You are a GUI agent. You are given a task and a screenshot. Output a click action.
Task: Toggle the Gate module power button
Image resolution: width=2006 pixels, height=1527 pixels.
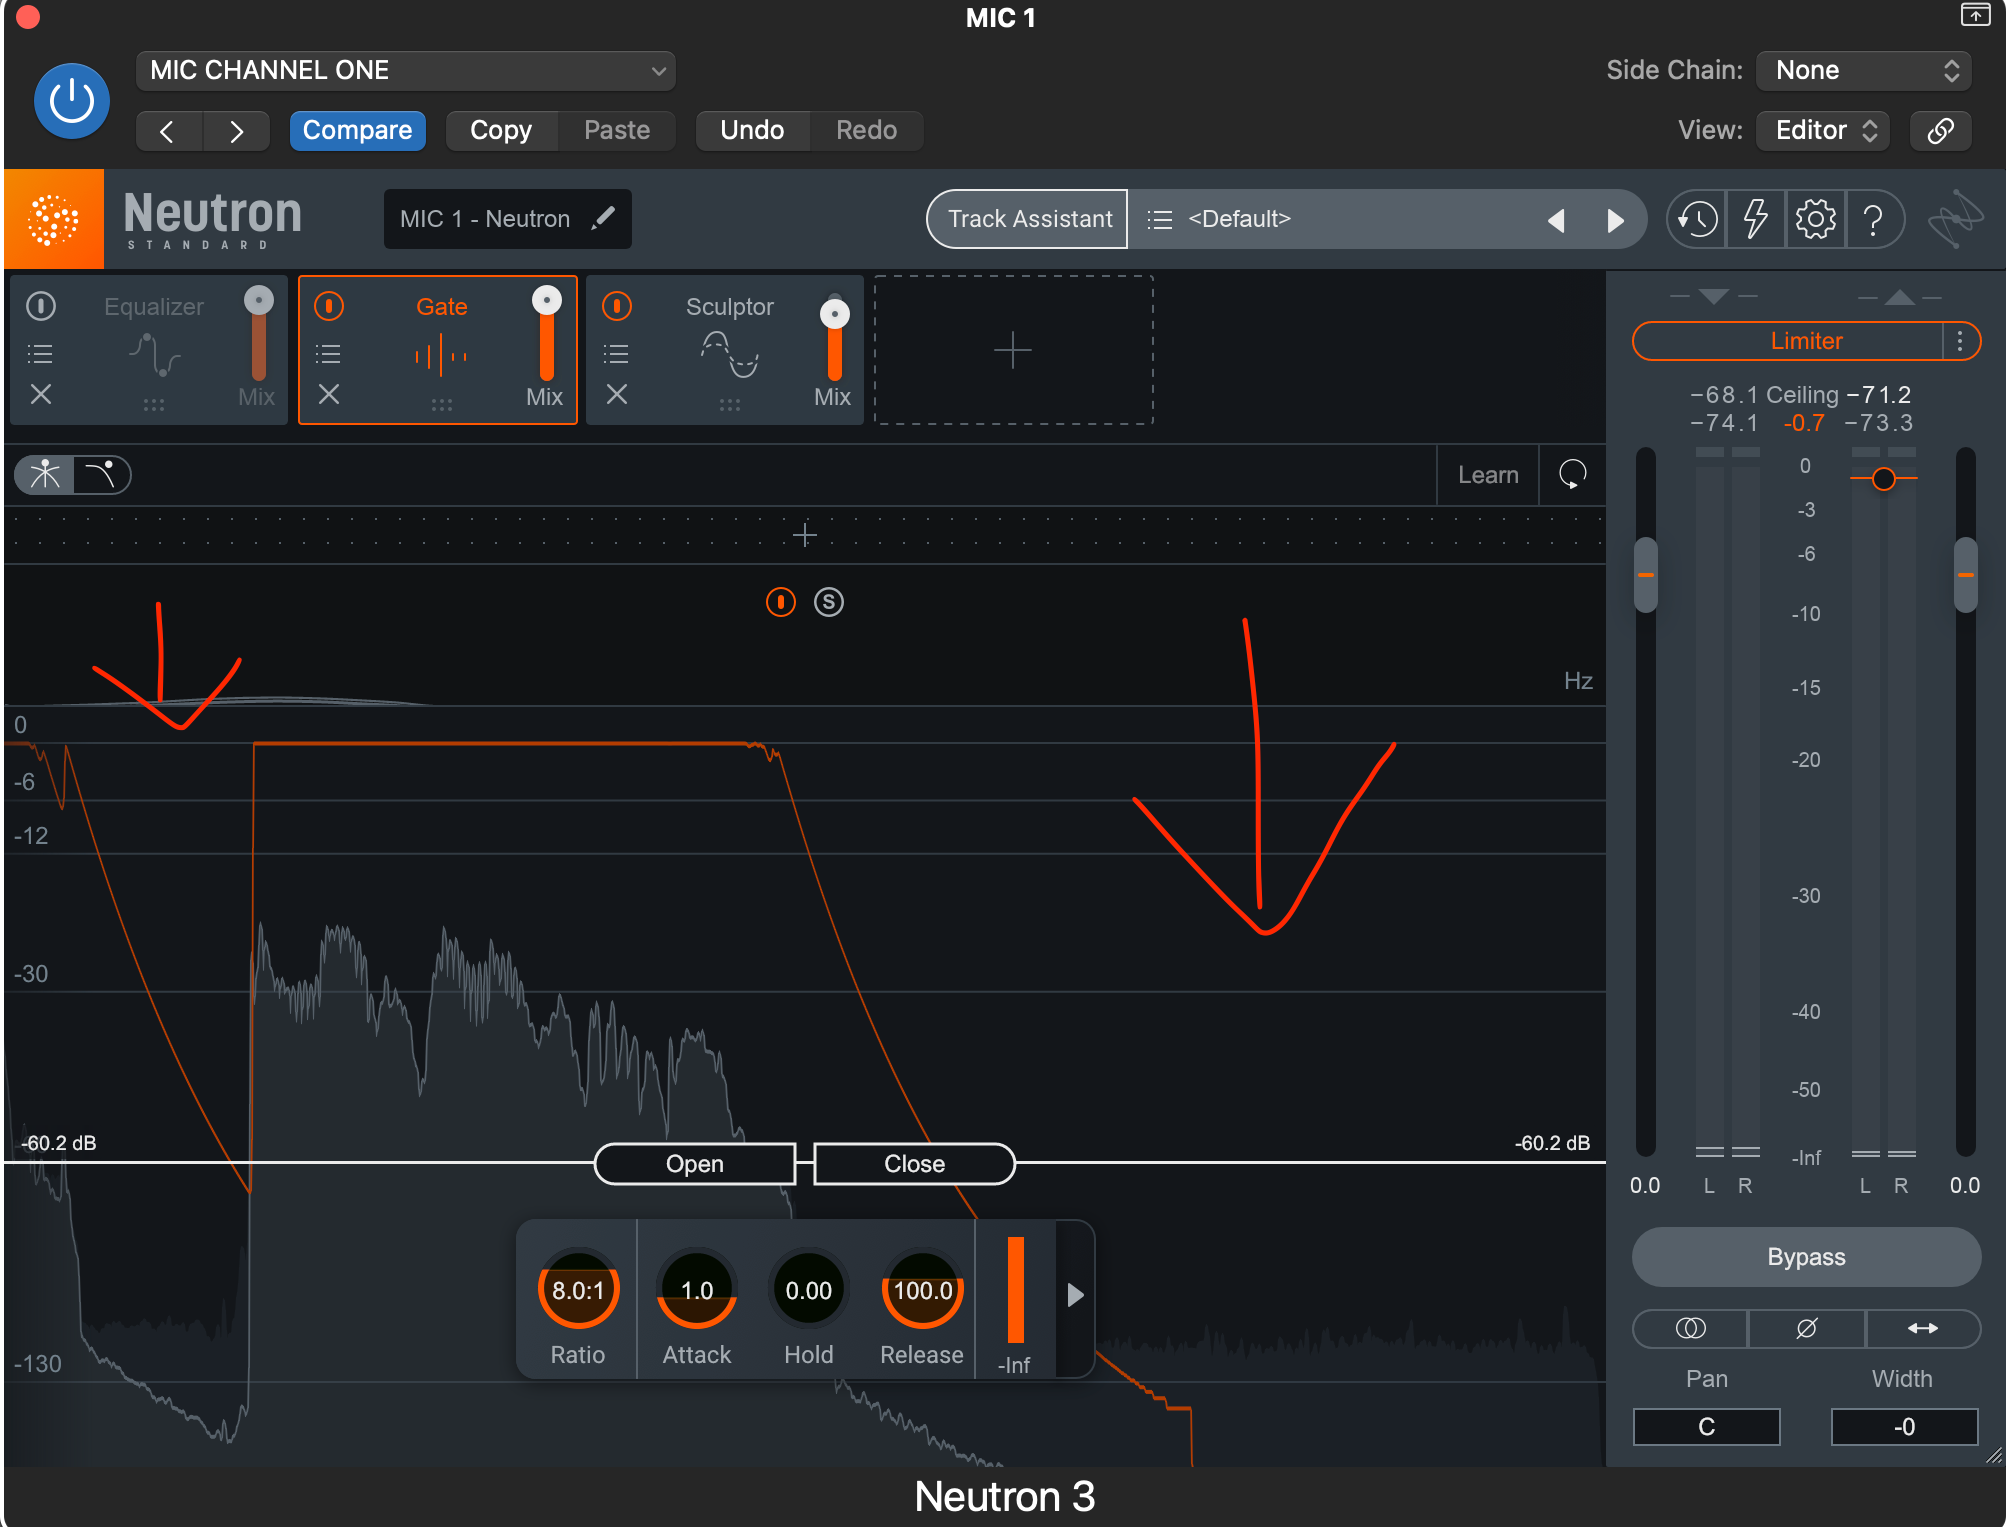[x=330, y=306]
